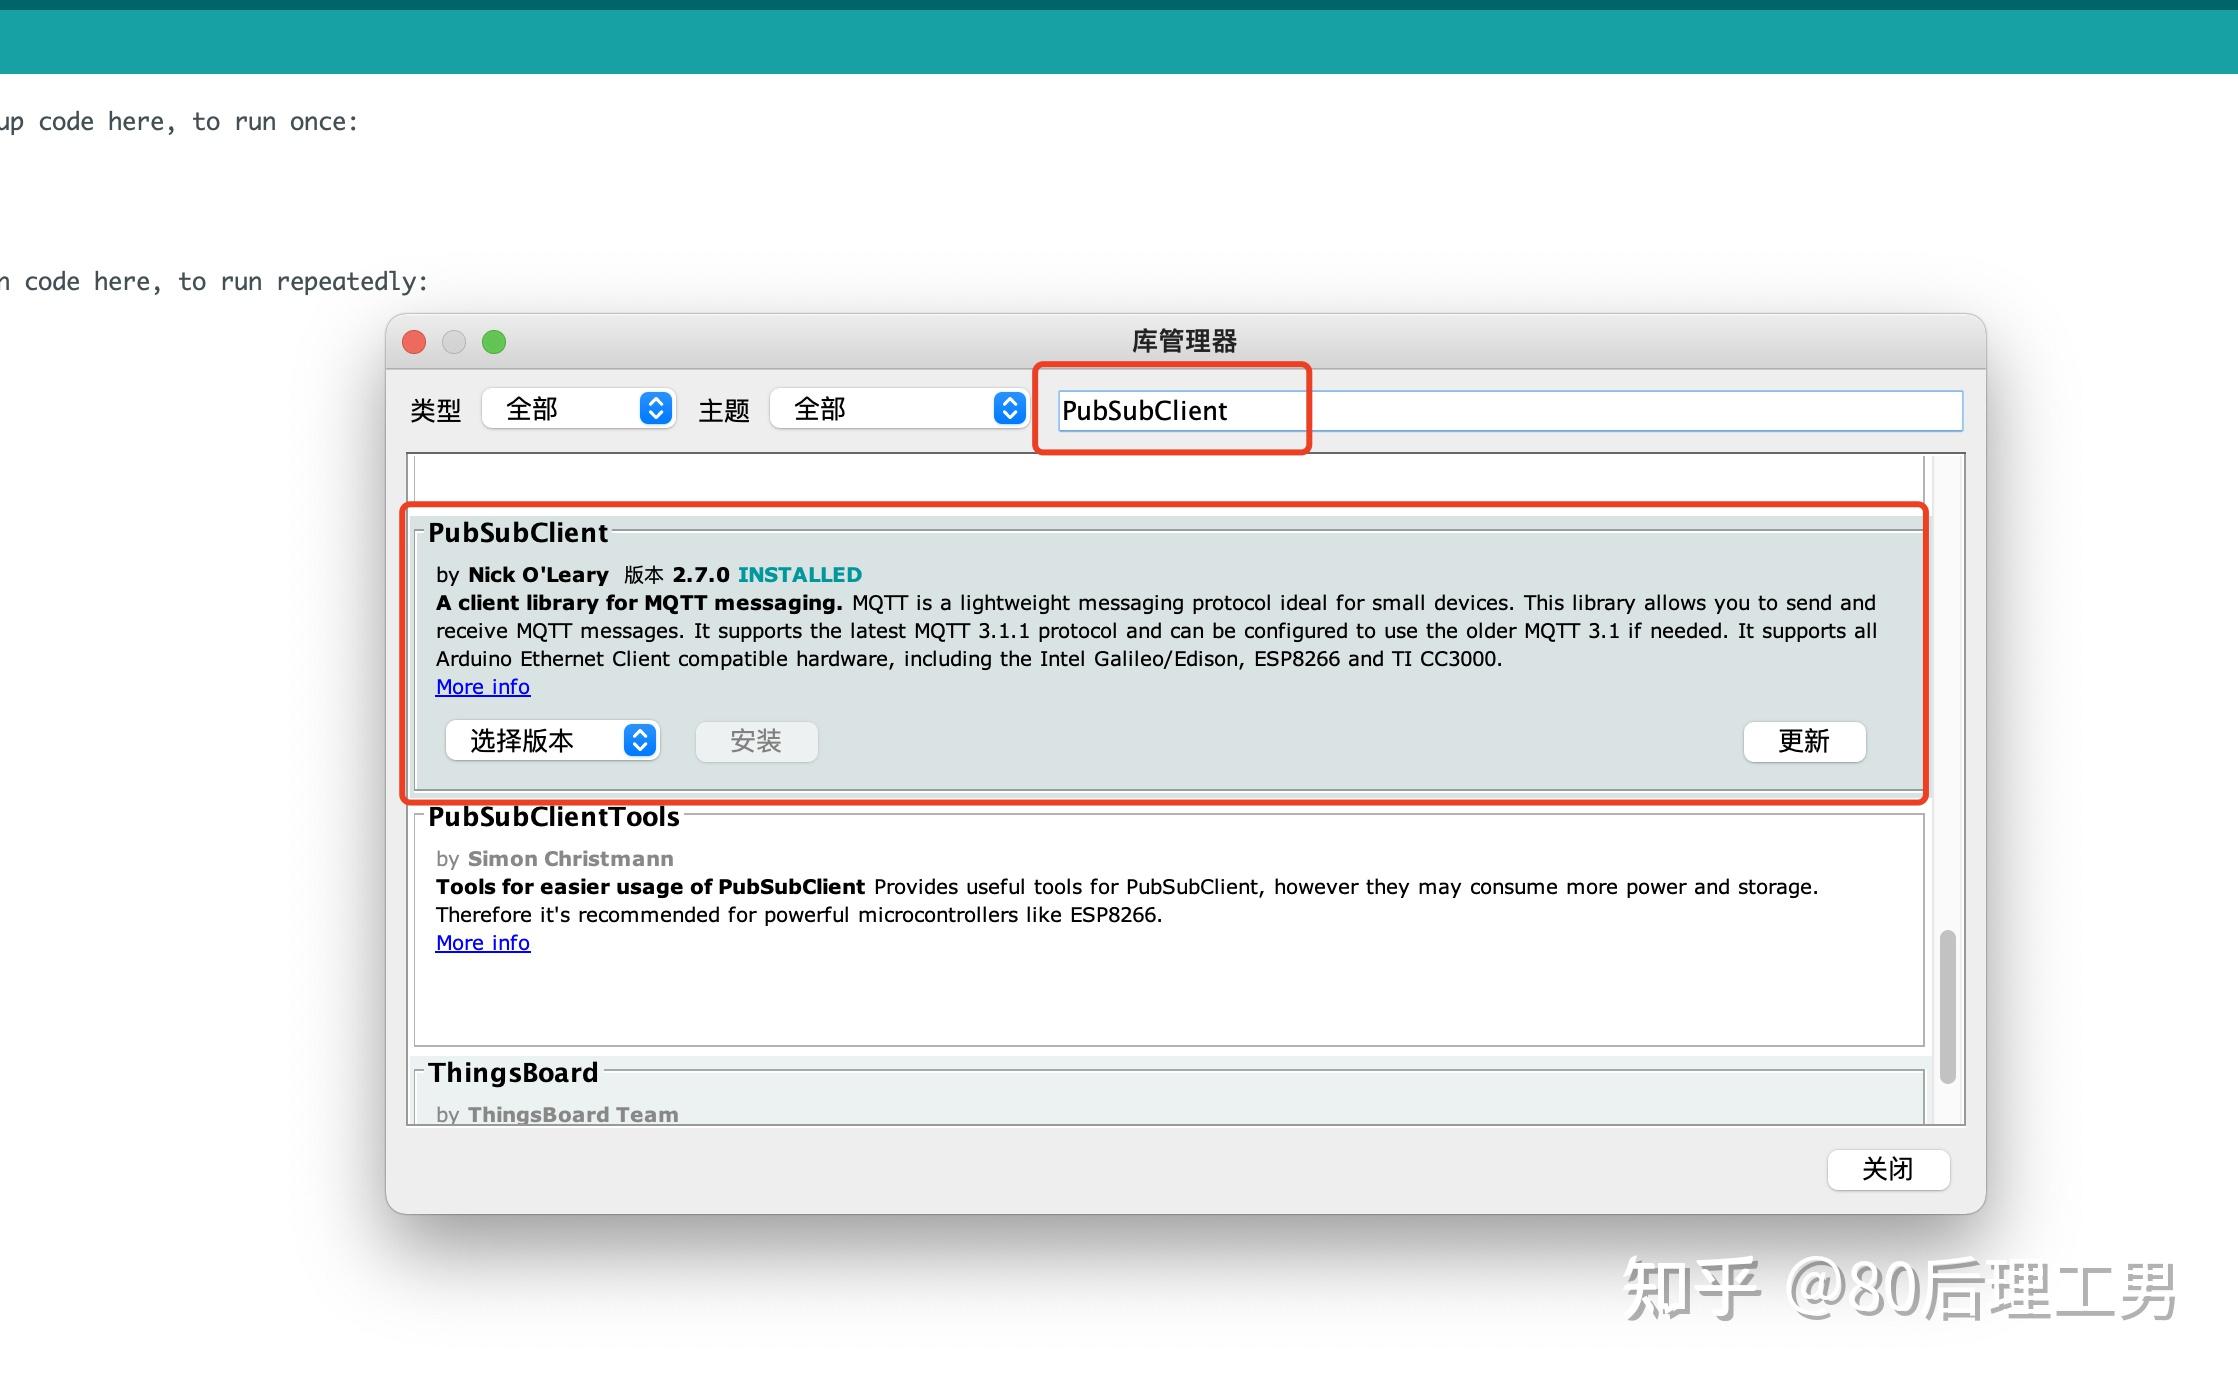Image resolution: width=2238 pixels, height=1382 pixels.
Task: Click the PubSubClient library title
Action: (x=518, y=533)
